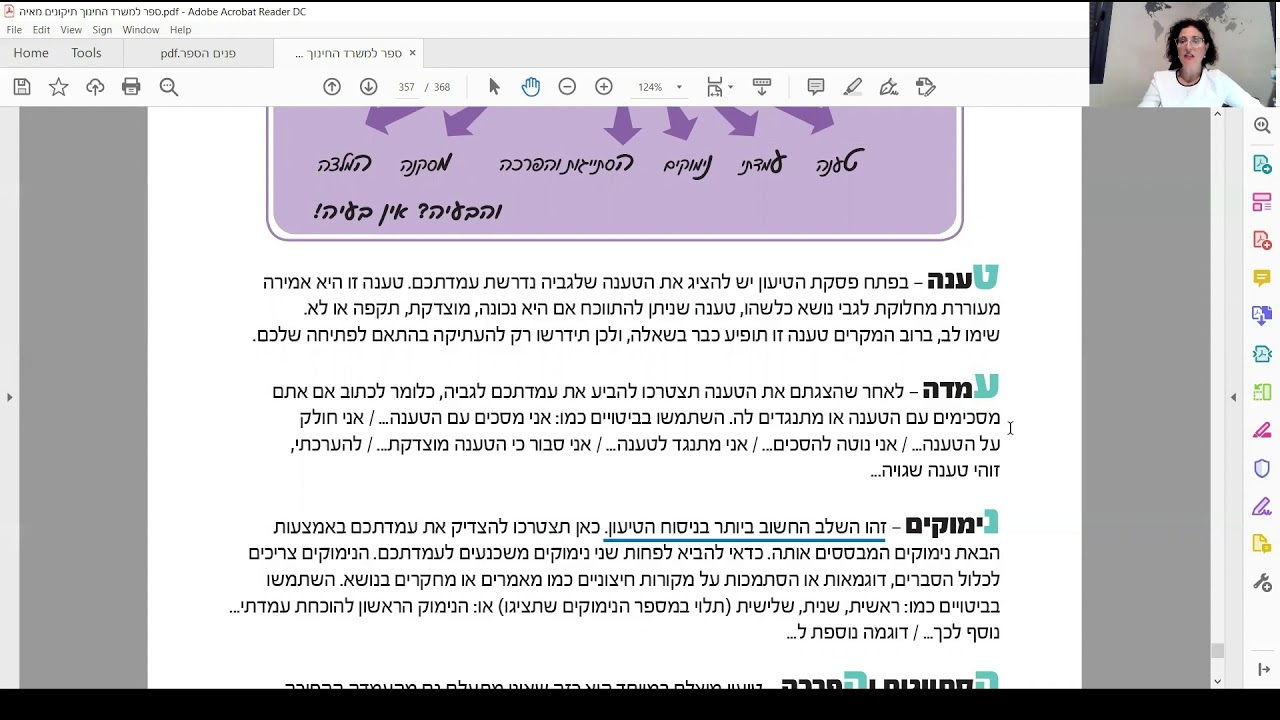Click the page number field showing 357
This screenshot has width=1280, height=720.
[406, 87]
